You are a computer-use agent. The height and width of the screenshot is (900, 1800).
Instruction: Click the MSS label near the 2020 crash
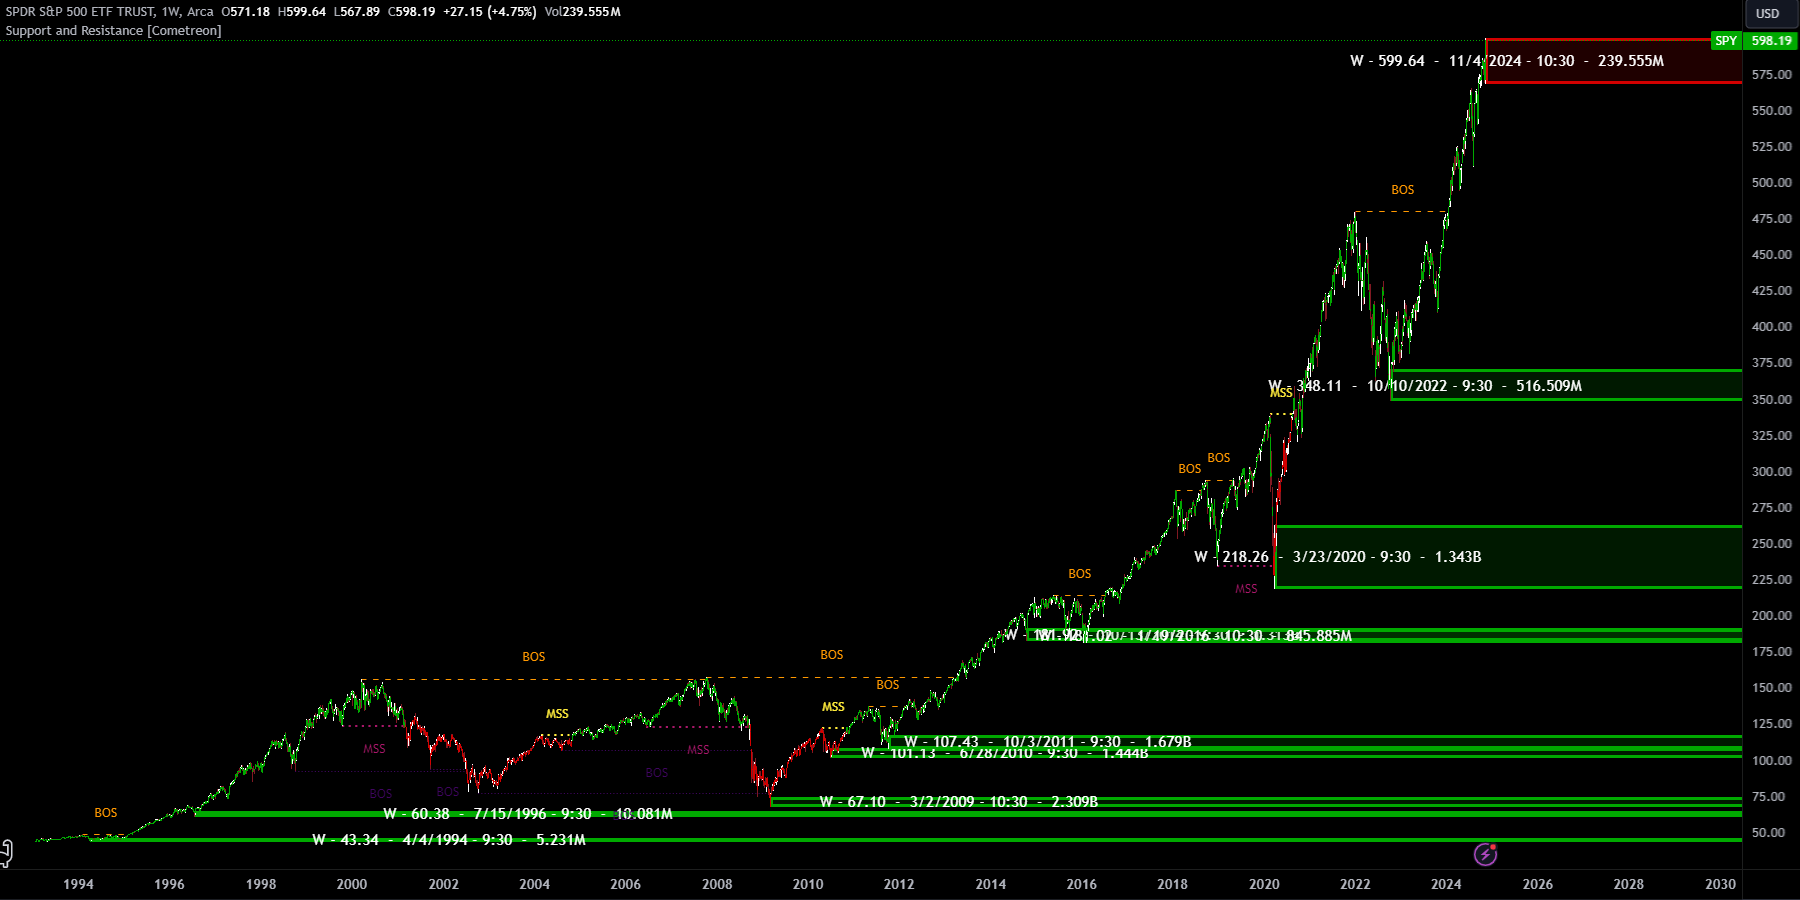(1246, 589)
